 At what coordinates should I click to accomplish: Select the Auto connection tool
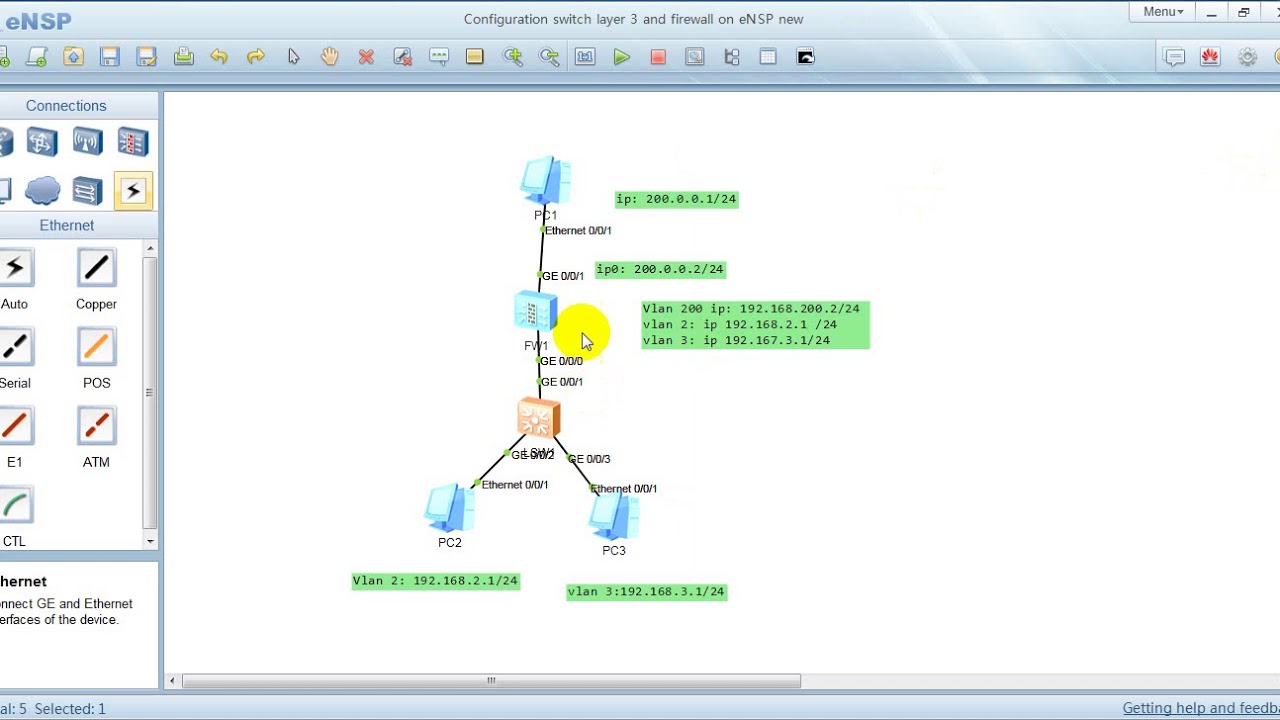pyautogui.click(x=17, y=267)
